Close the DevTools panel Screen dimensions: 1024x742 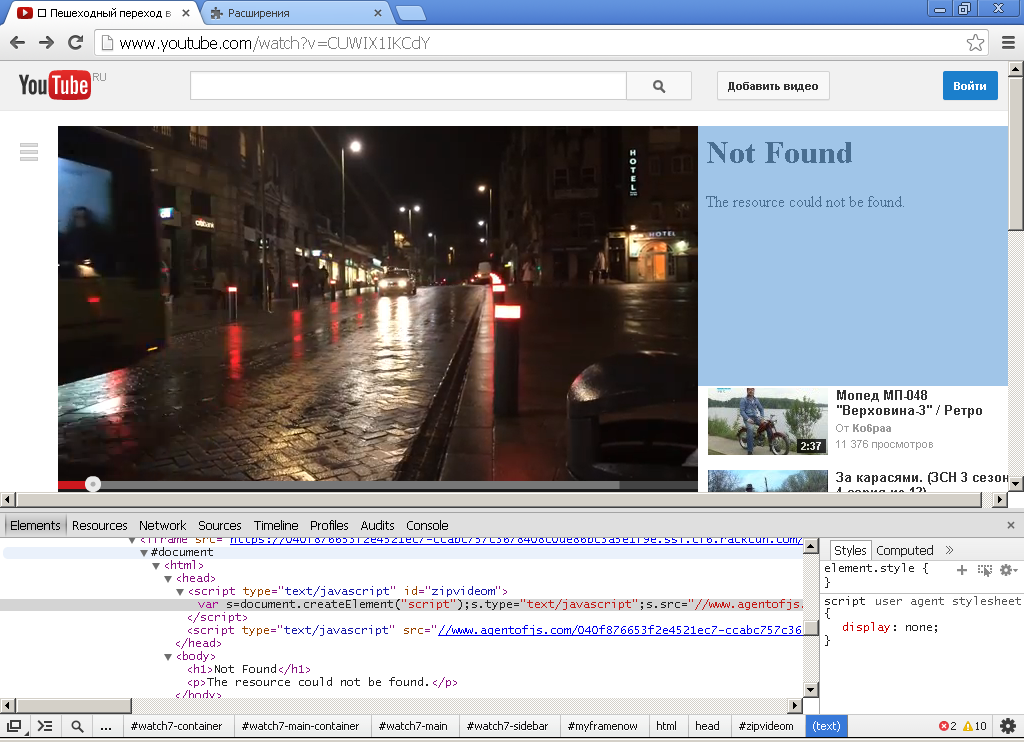(1011, 525)
